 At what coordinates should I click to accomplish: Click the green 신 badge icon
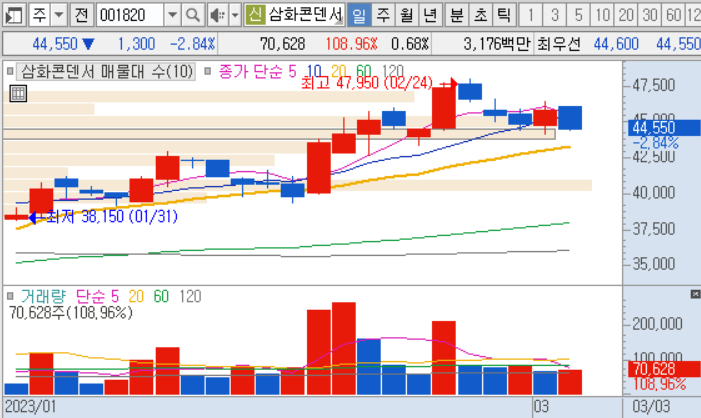[x=255, y=15]
